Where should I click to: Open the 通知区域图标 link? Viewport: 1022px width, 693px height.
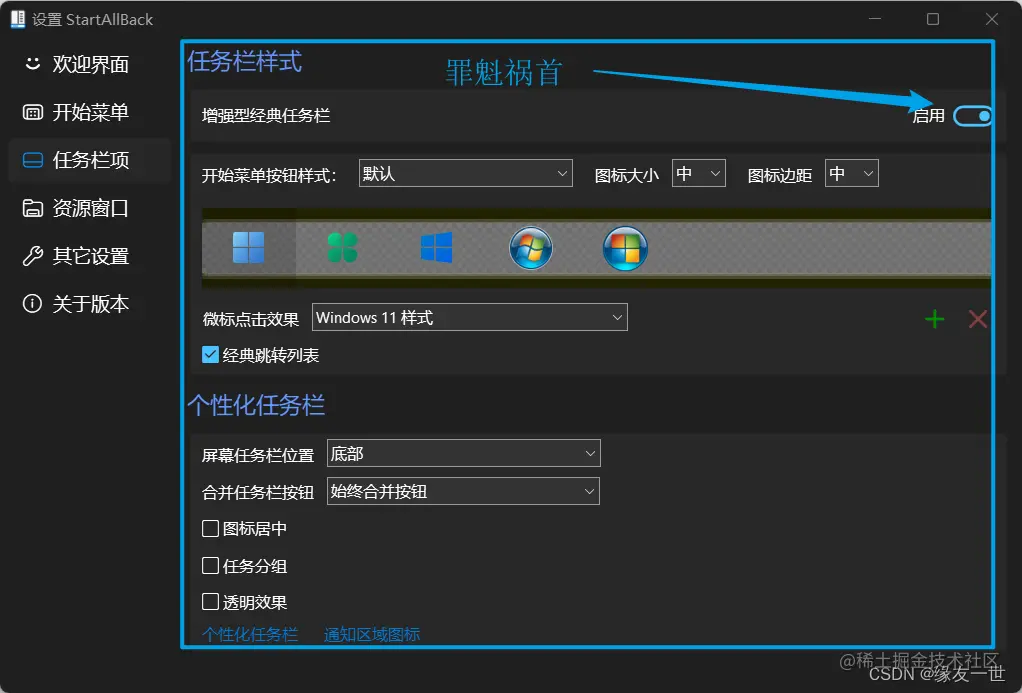pyautogui.click(x=371, y=634)
